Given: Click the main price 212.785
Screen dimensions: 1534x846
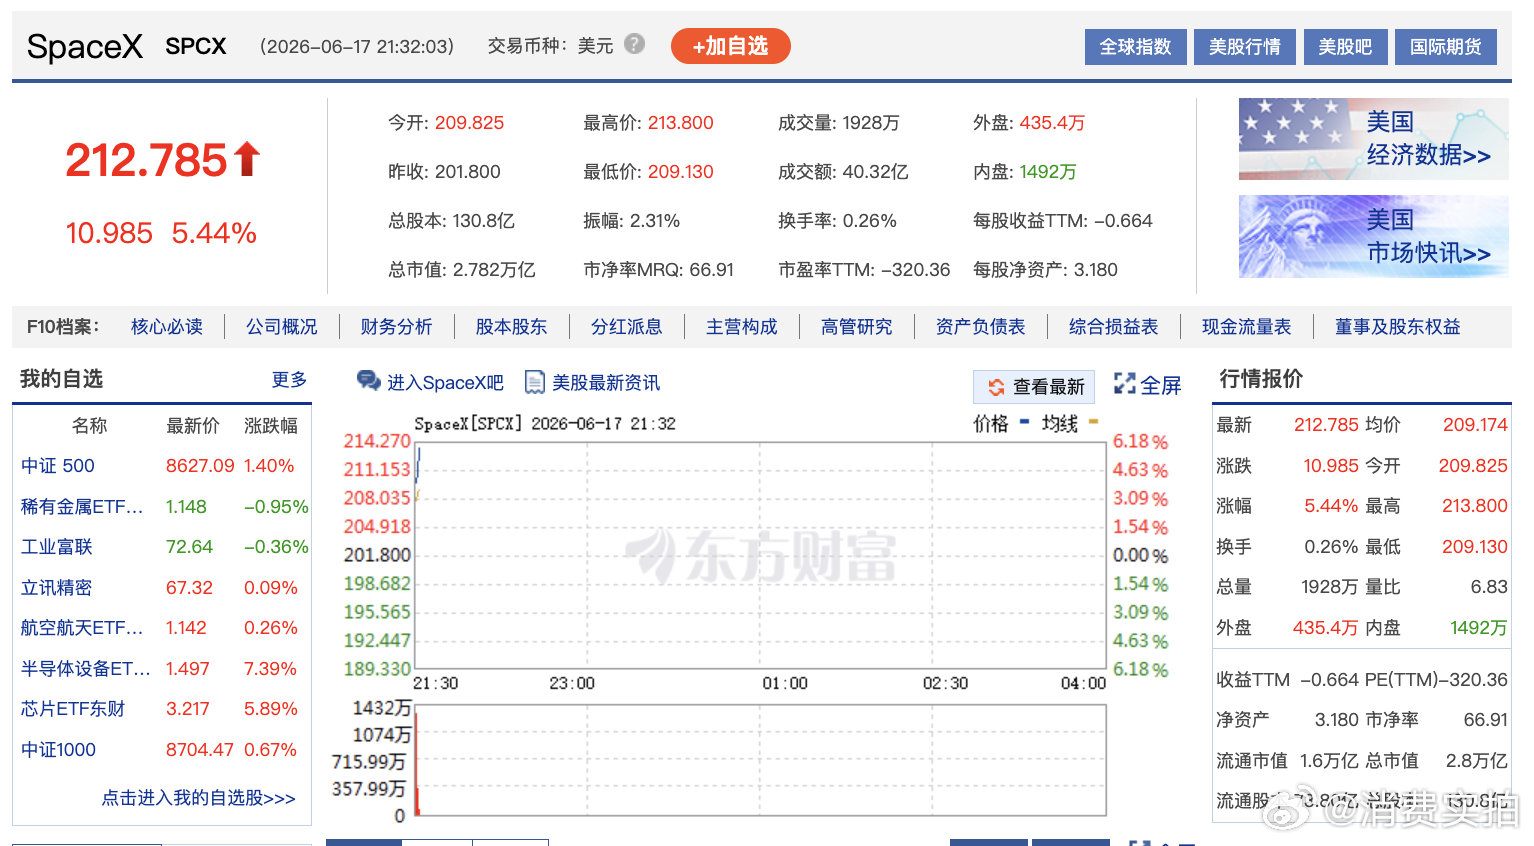Looking at the screenshot, I should pyautogui.click(x=147, y=160).
